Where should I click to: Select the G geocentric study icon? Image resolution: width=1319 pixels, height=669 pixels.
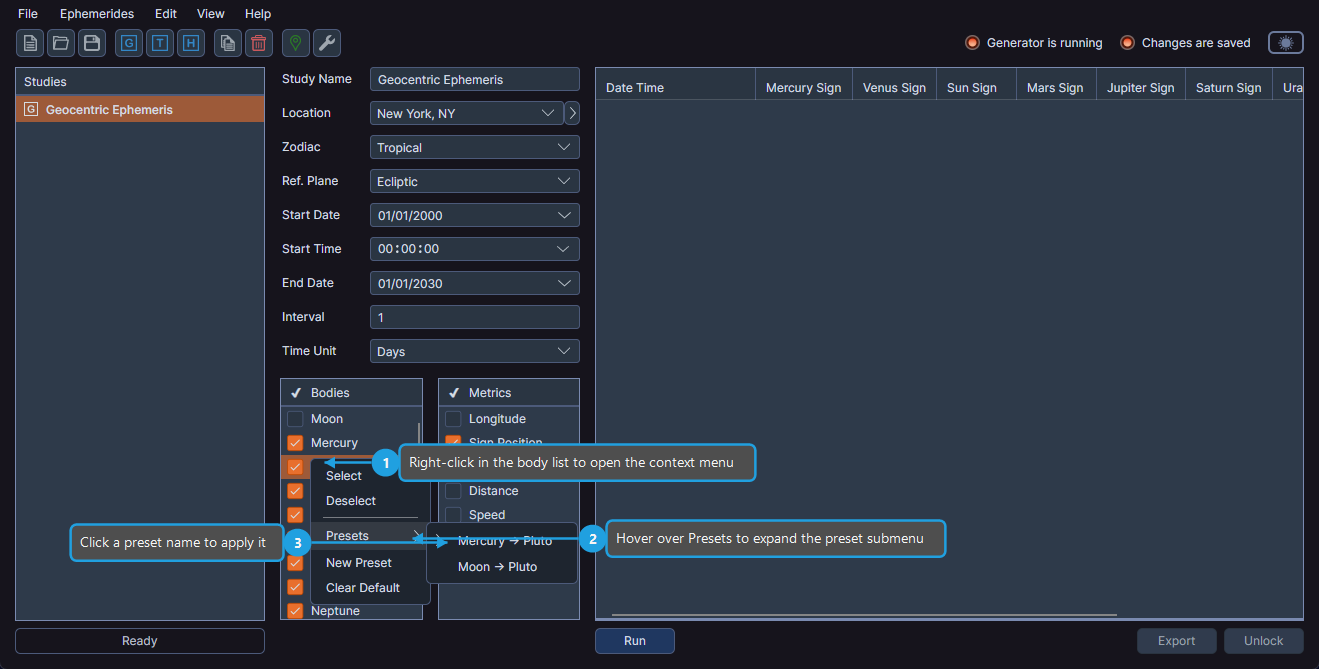128,43
